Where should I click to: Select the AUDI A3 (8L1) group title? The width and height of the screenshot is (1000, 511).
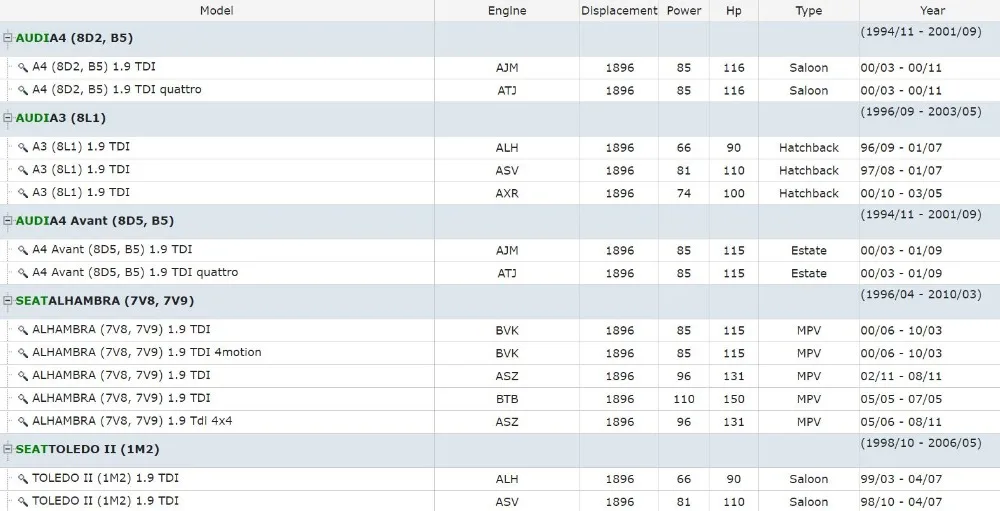(x=61, y=118)
